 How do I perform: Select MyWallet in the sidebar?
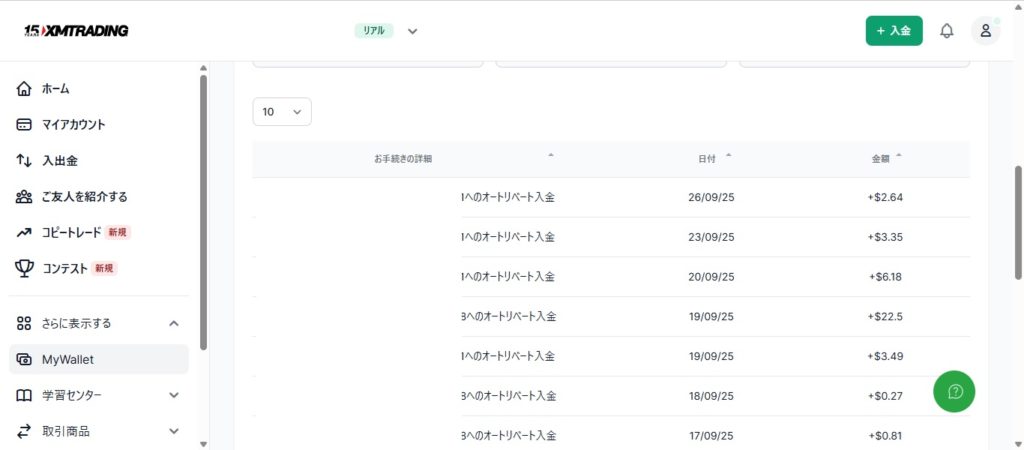68,360
